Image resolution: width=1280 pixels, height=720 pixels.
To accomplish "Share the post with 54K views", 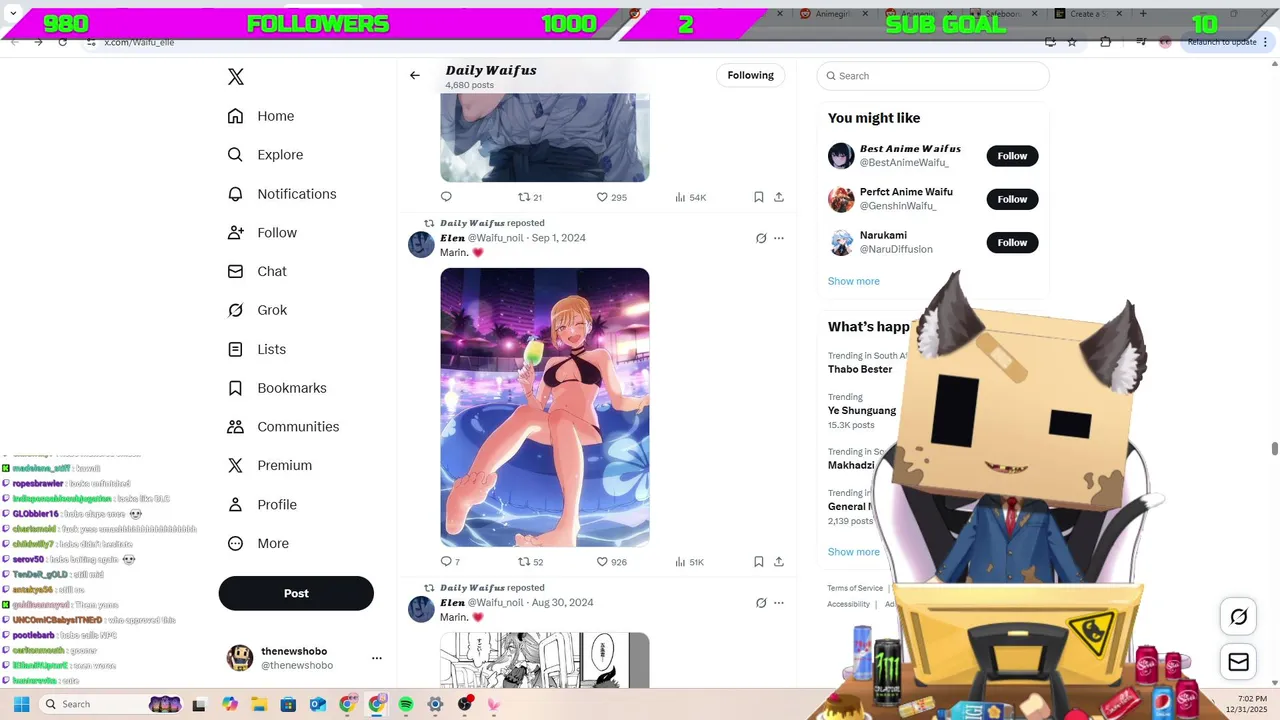I will (779, 197).
